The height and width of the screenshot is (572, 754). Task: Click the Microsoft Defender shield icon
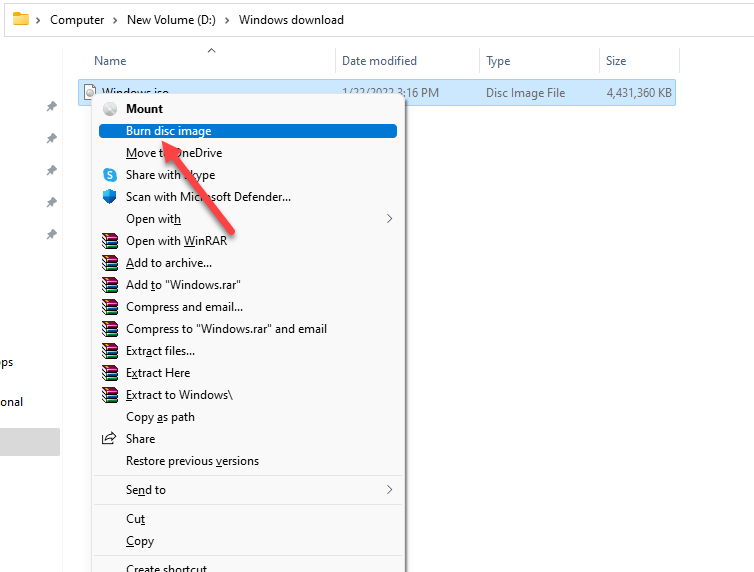point(110,197)
